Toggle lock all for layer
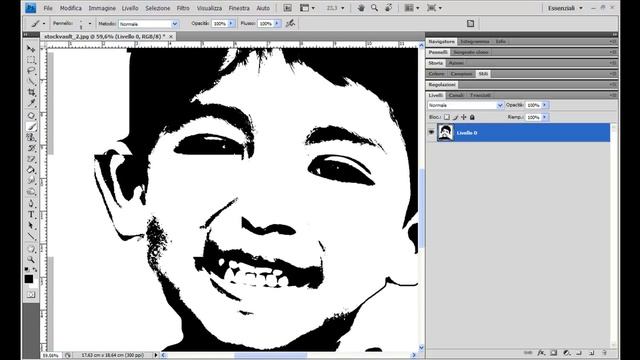The image size is (640, 360). (x=472, y=117)
